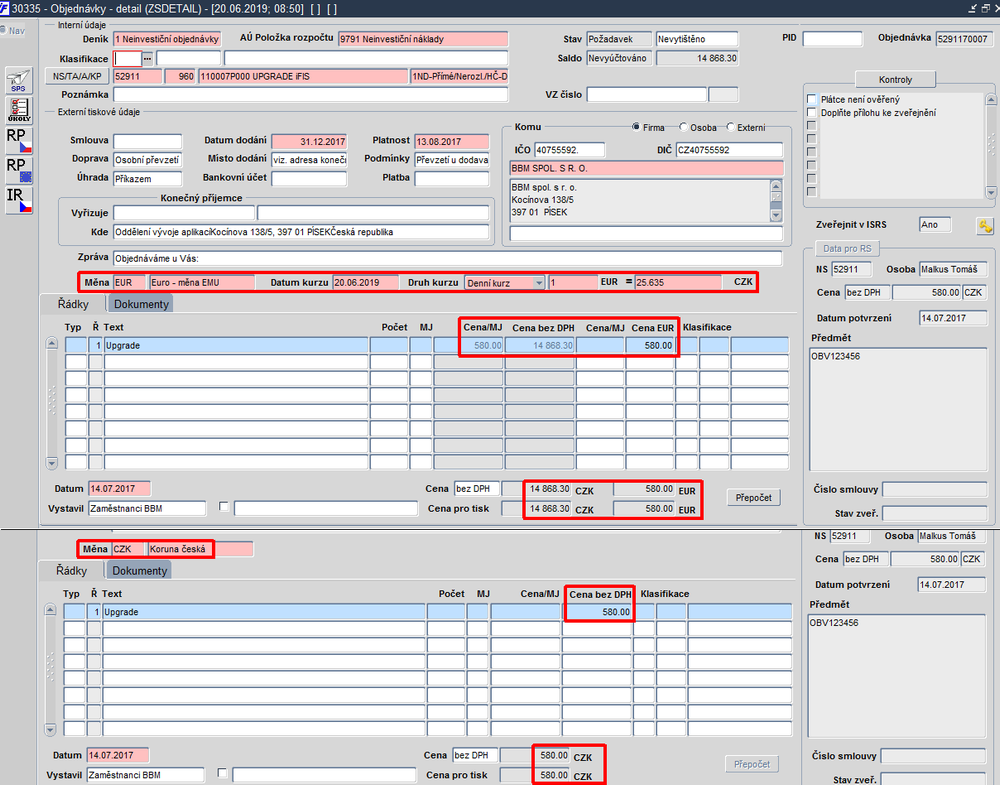Open the Klasifikace lookup ellipsis button
The width and height of the screenshot is (1000, 785).
[x=147, y=59]
